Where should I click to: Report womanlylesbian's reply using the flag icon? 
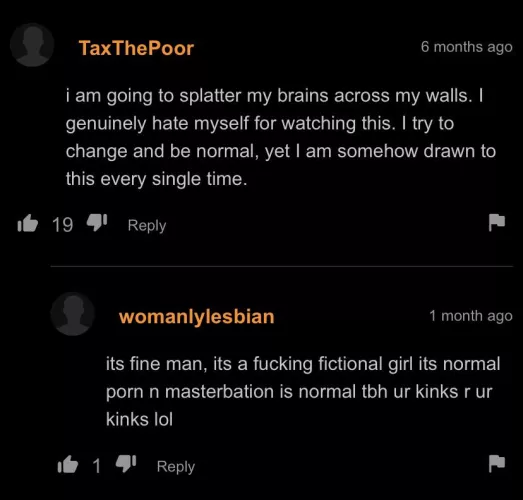pyautogui.click(x=497, y=464)
